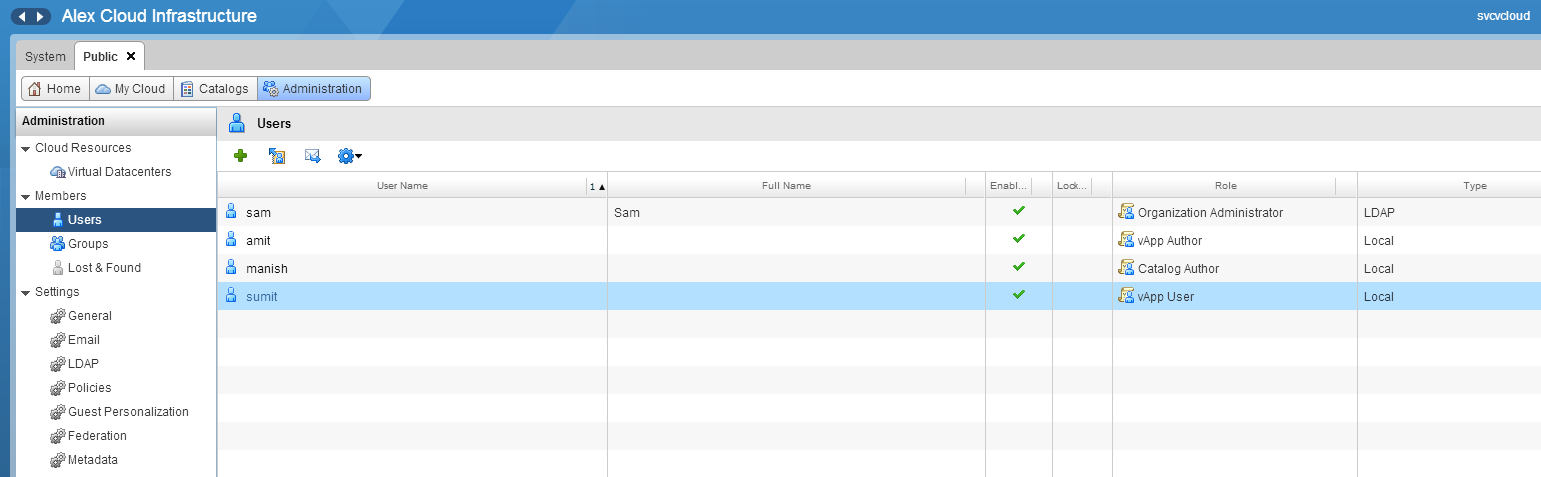The width and height of the screenshot is (1541, 477).
Task: Collapse the Cloud Resources tree node
Action: pyautogui.click(x=26, y=148)
